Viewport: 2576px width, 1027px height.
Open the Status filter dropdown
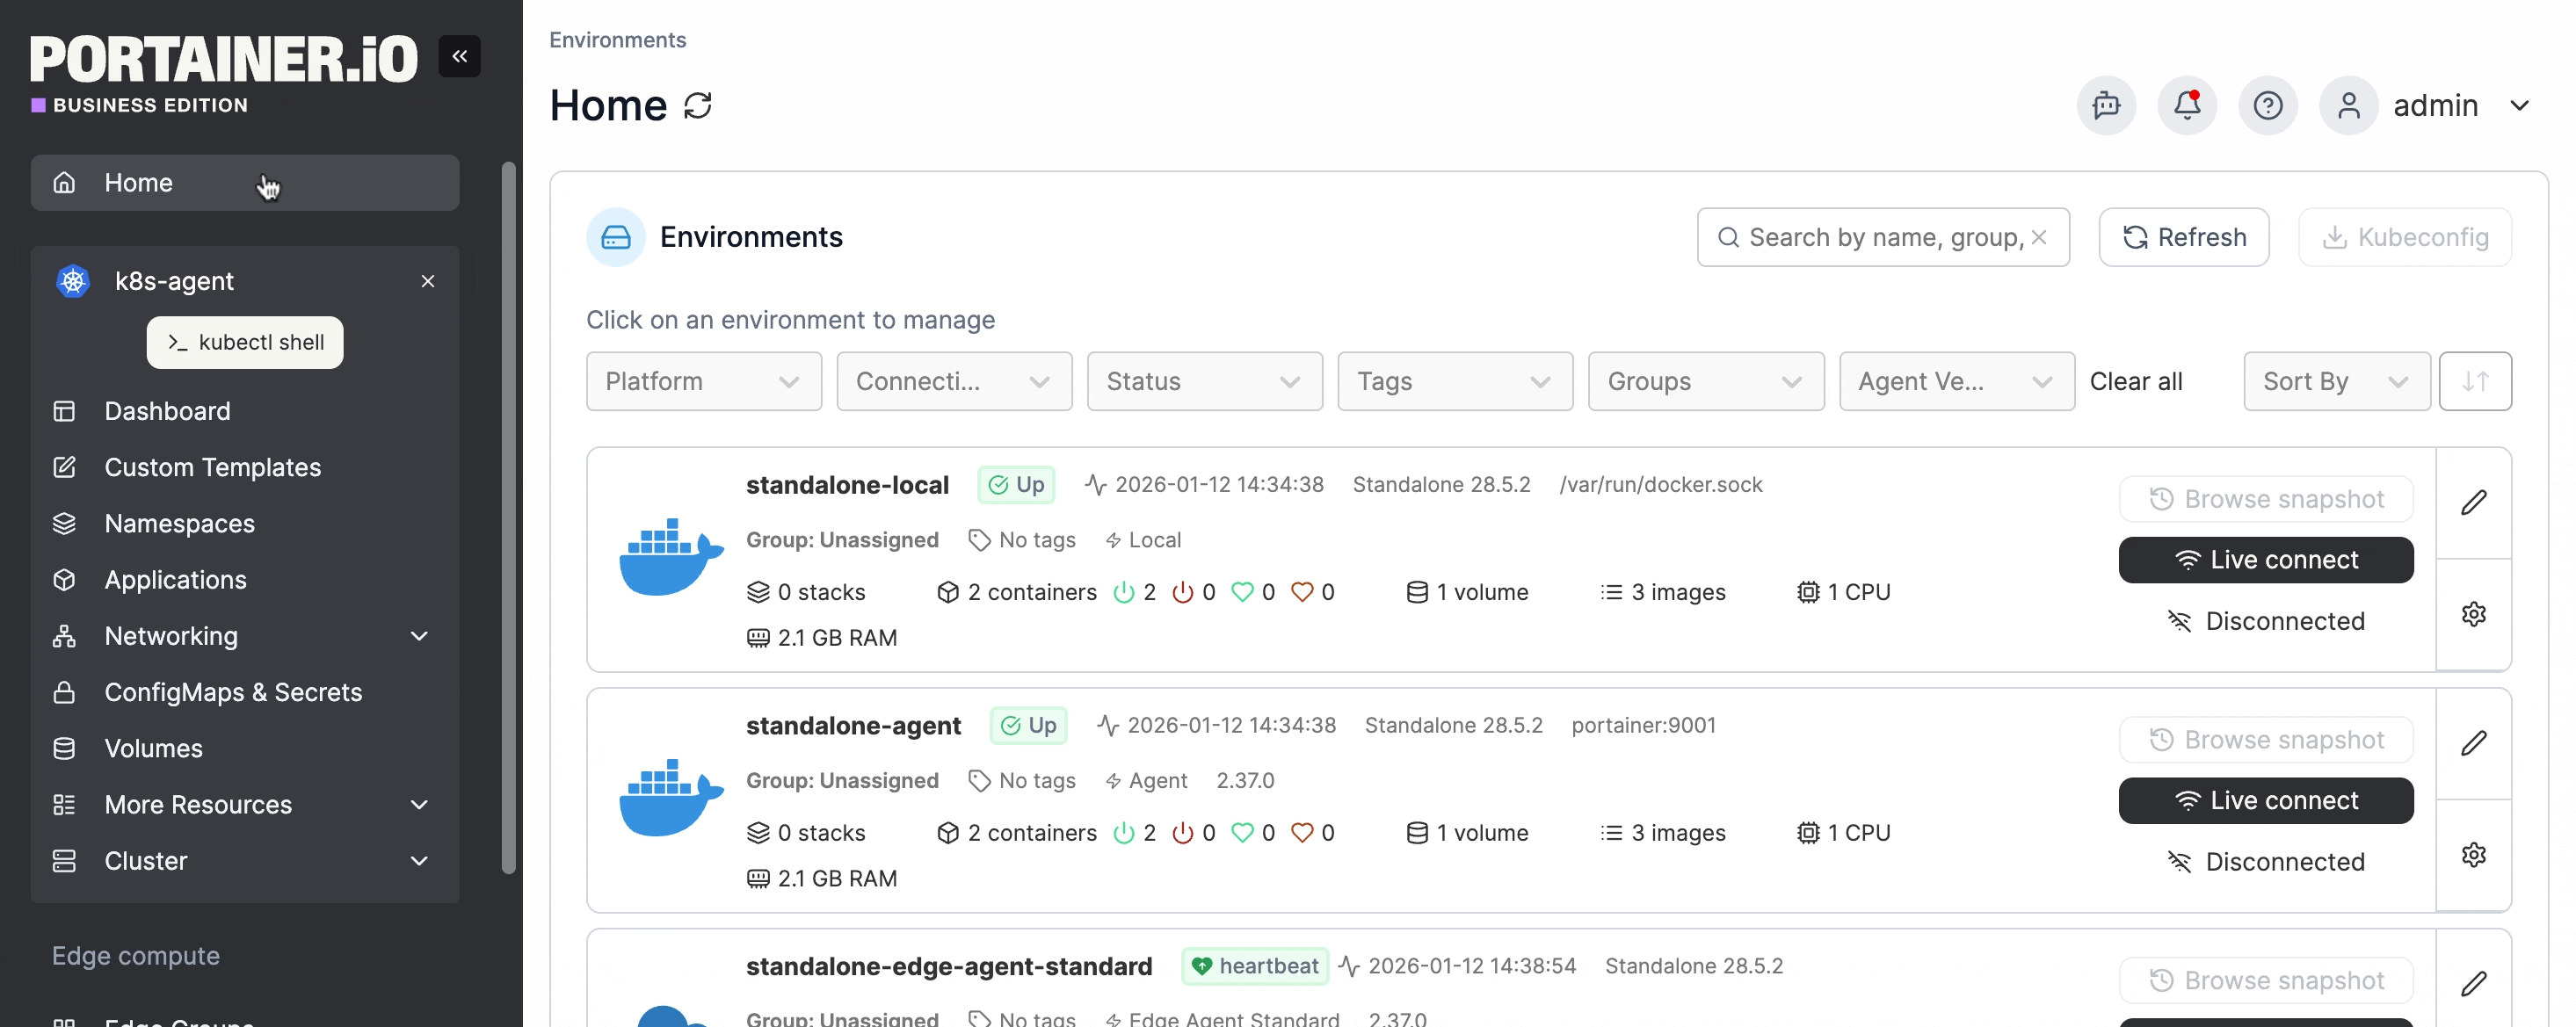(1204, 381)
